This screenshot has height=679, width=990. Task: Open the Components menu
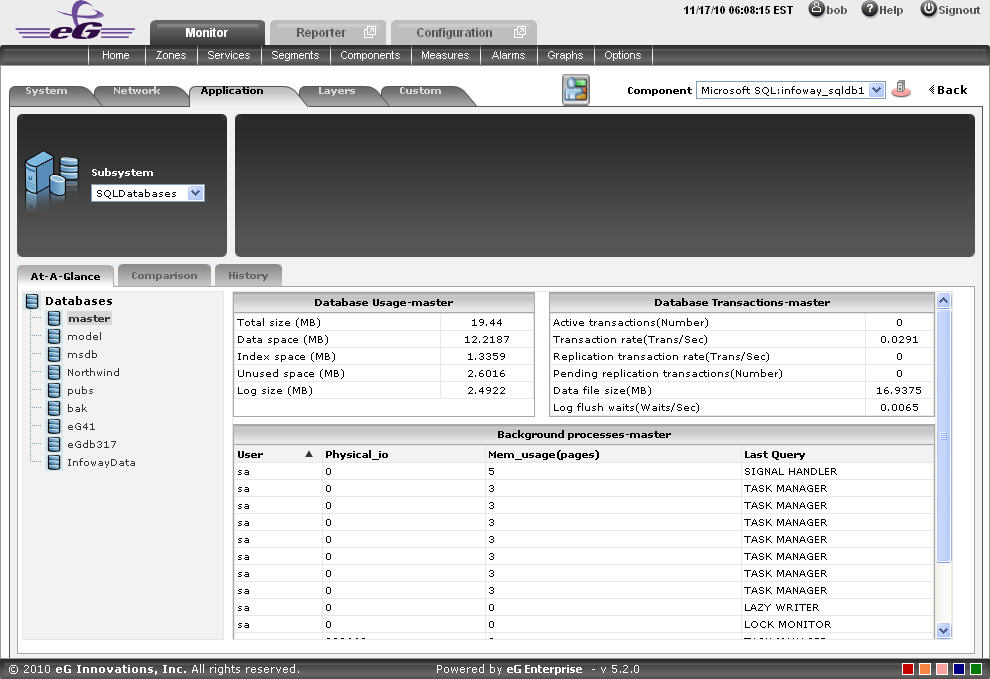coord(370,56)
